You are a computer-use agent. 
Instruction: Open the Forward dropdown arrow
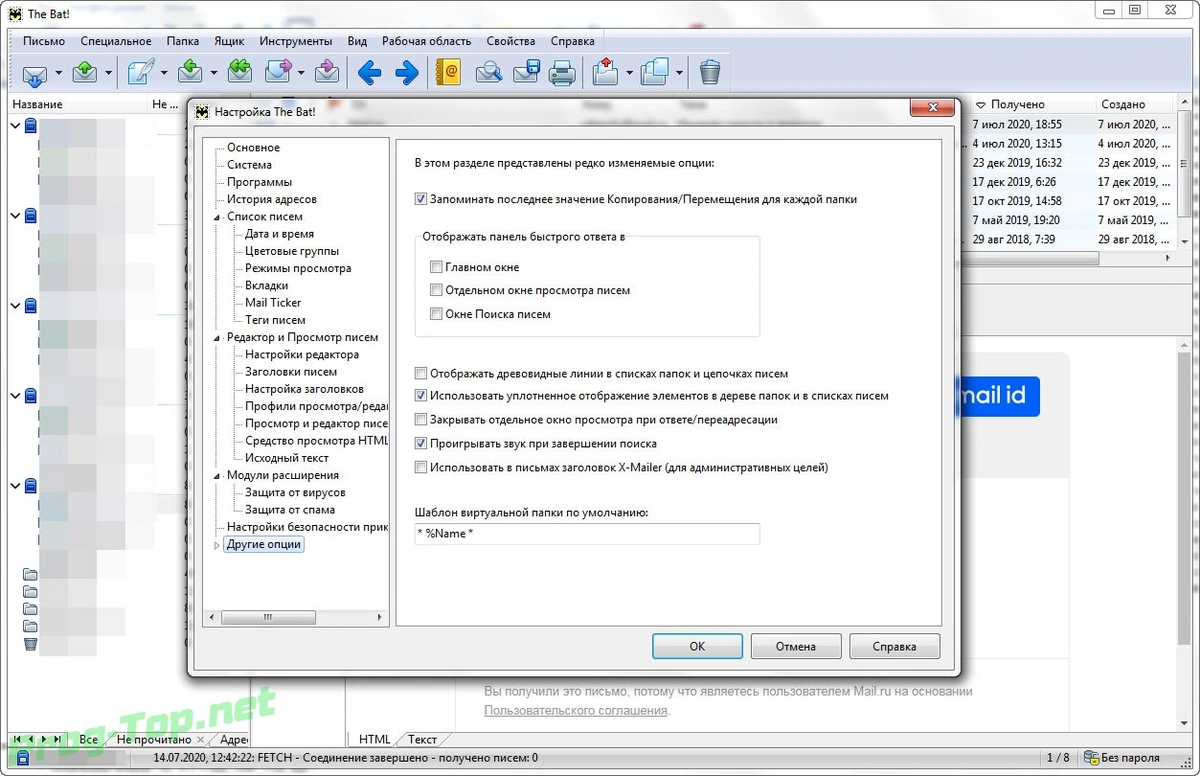tap(301, 74)
